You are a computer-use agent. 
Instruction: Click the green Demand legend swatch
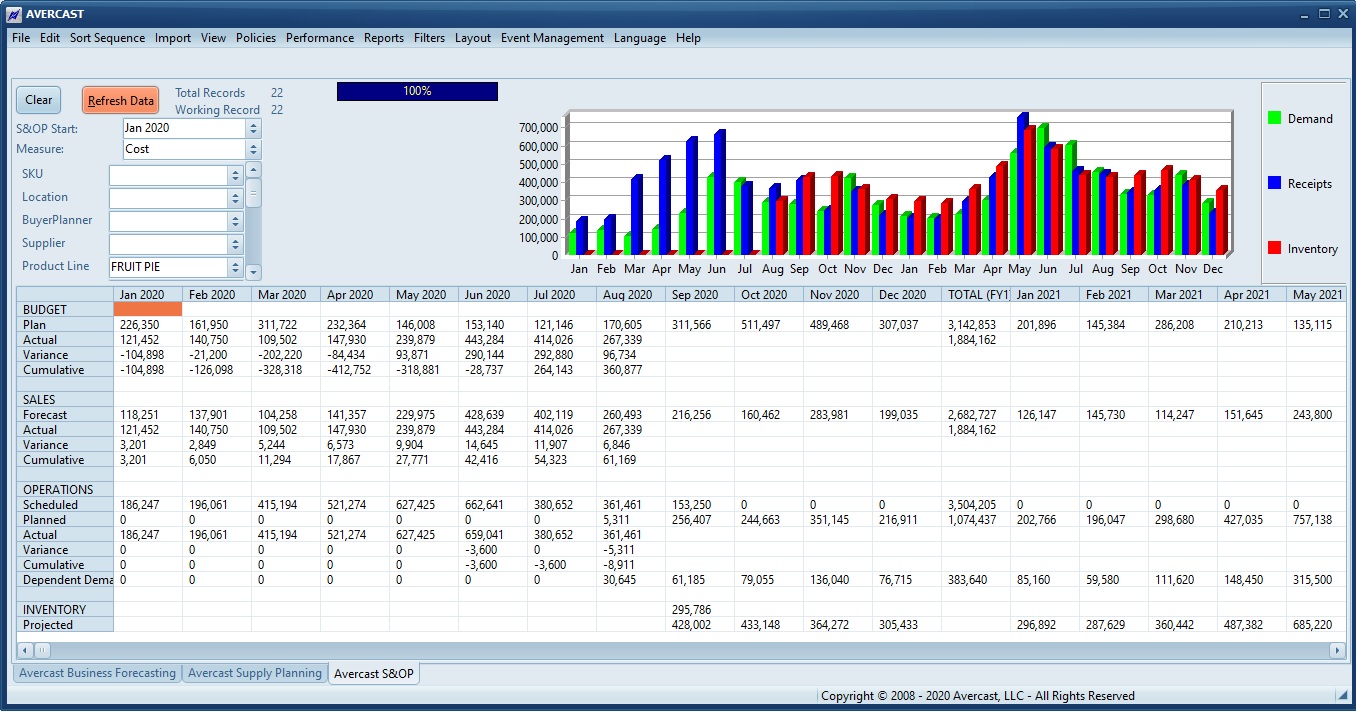pyautogui.click(x=1274, y=118)
